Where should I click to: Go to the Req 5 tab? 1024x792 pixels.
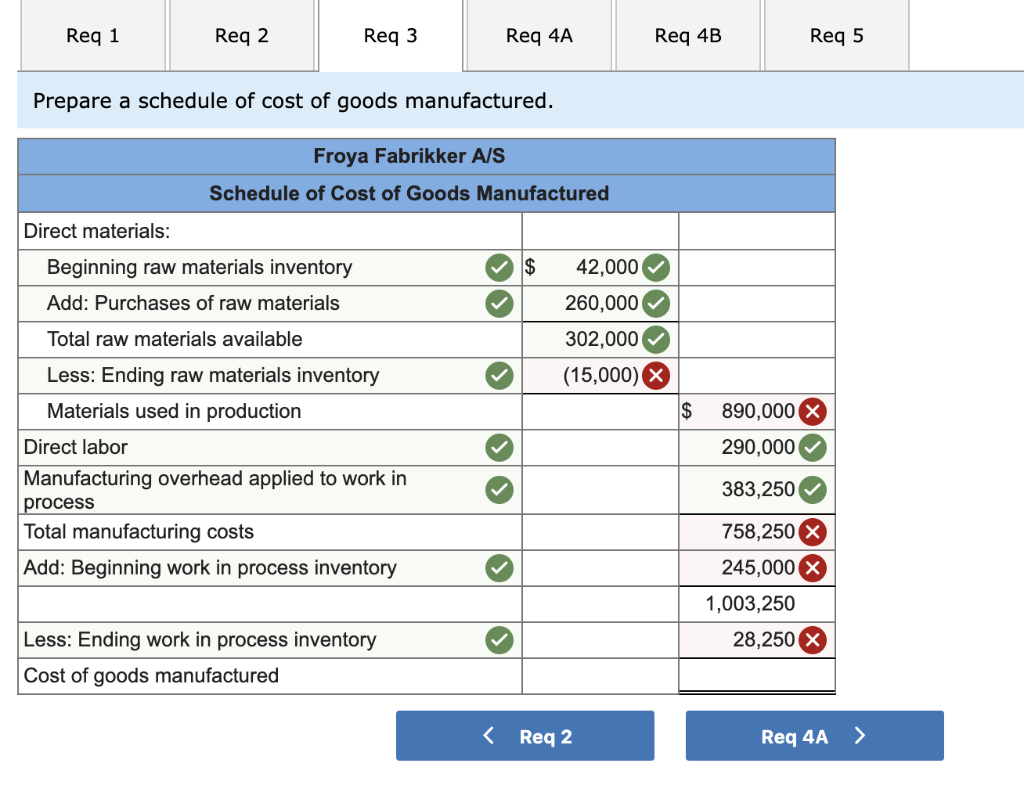(x=837, y=35)
